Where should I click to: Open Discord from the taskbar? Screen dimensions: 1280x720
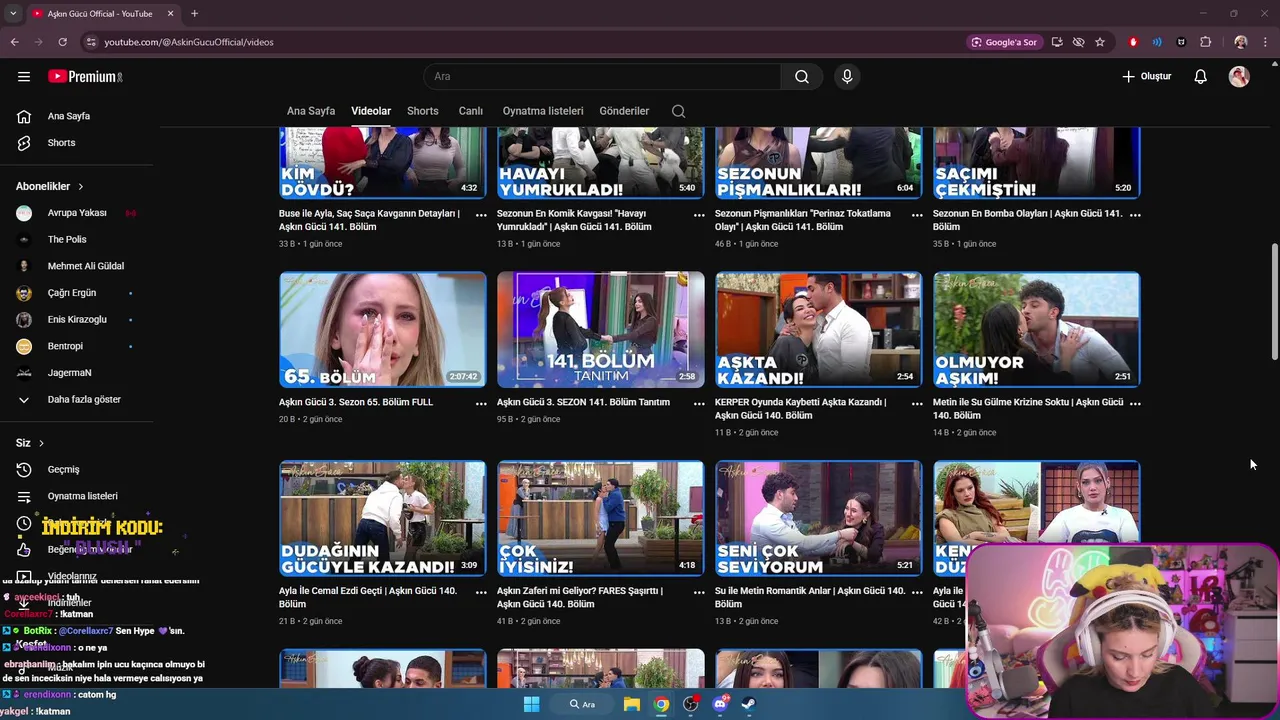(x=720, y=704)
